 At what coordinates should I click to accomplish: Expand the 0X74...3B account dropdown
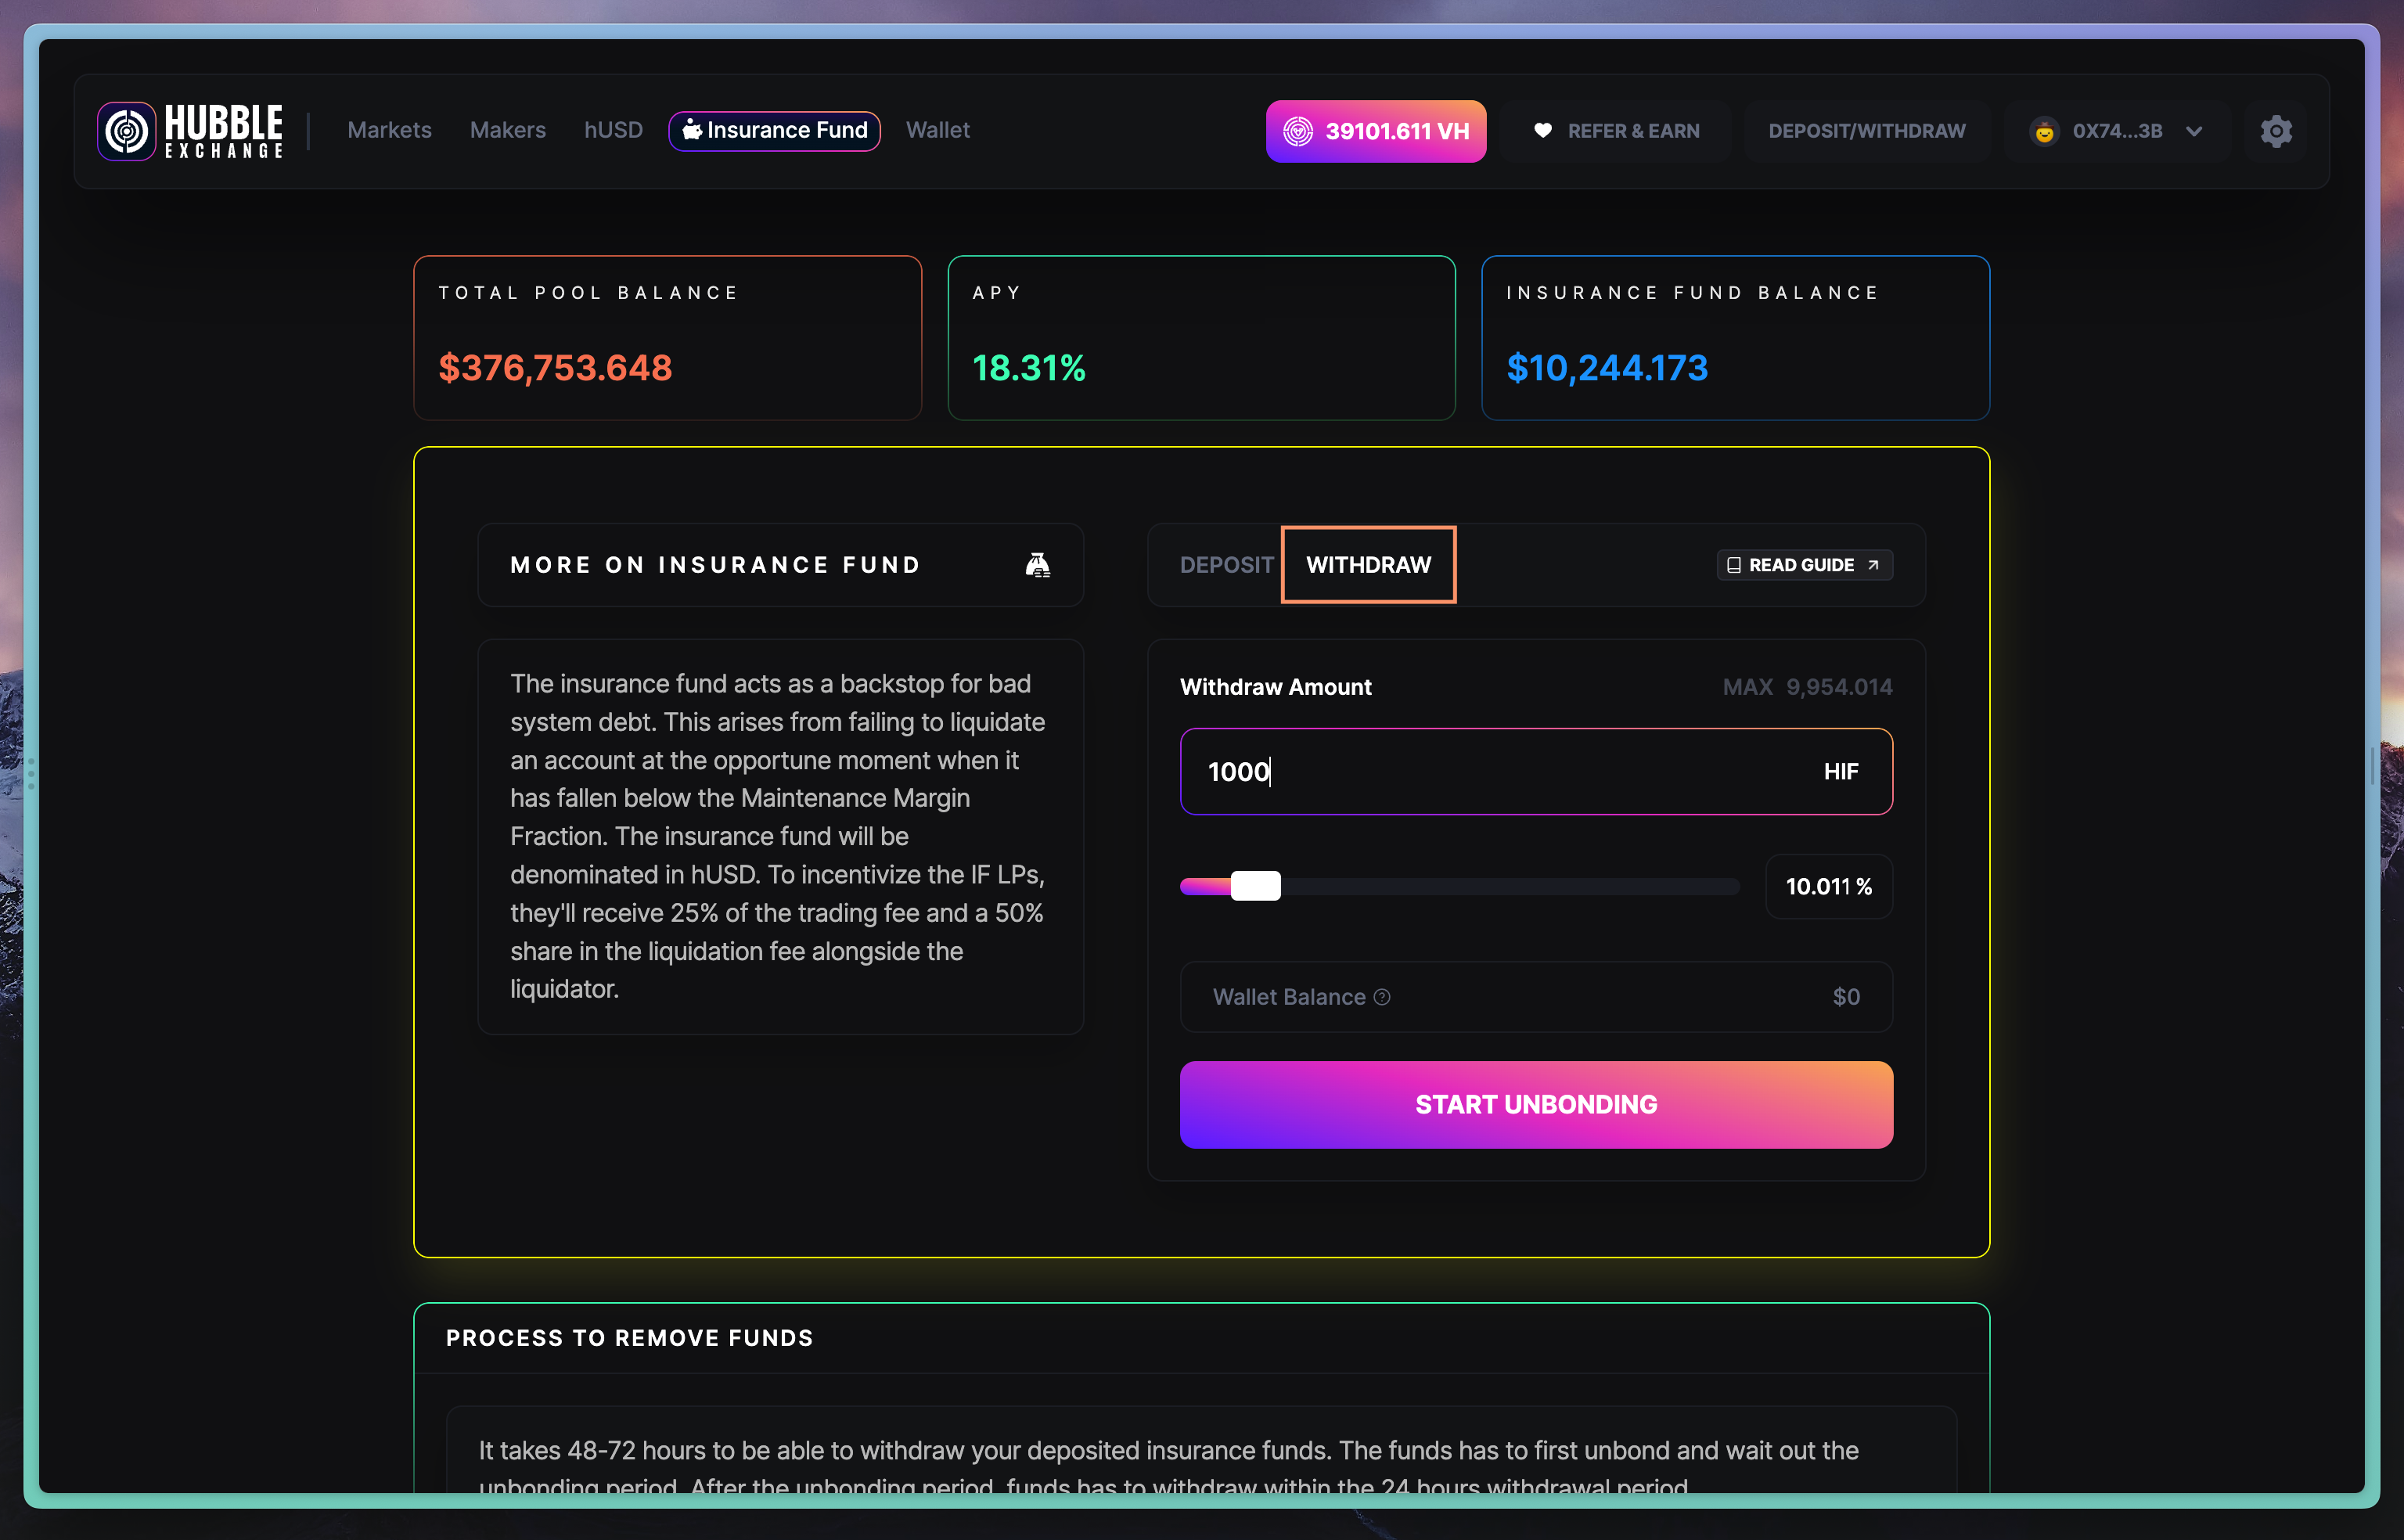coord(2194,131)
